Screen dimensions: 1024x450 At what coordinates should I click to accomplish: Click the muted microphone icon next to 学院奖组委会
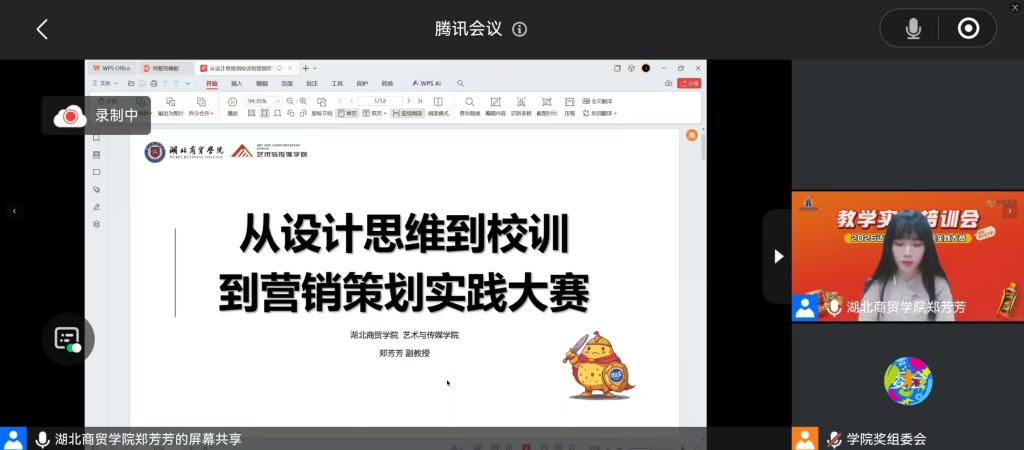point(834,440)
